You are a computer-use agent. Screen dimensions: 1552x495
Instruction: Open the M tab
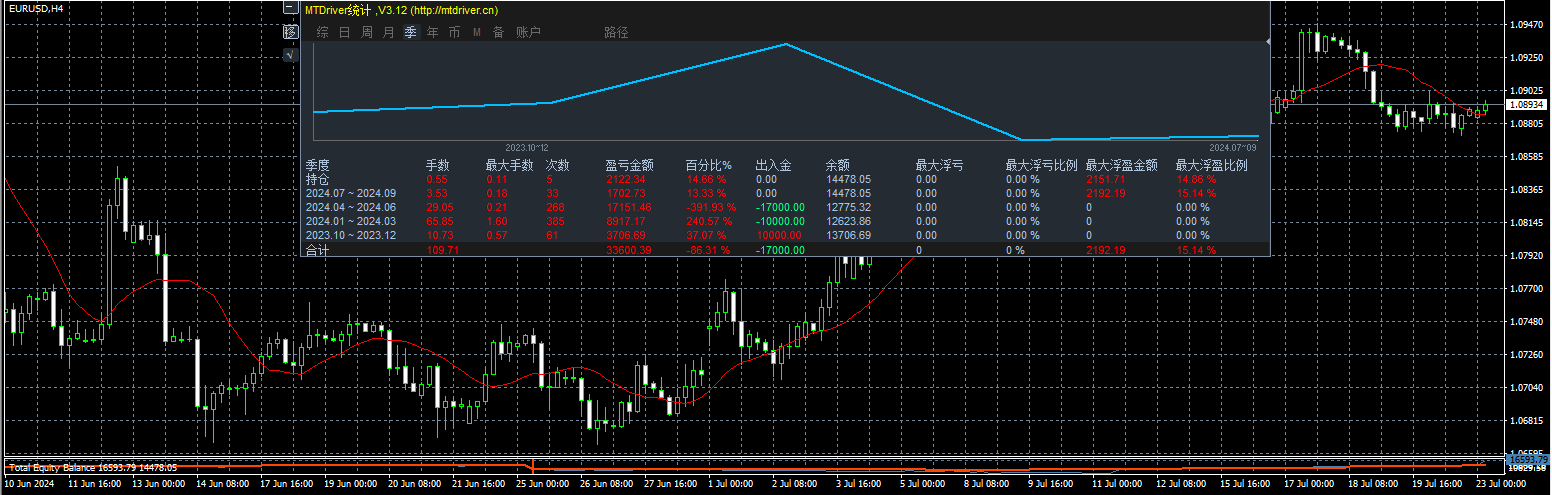click(476, 32)
